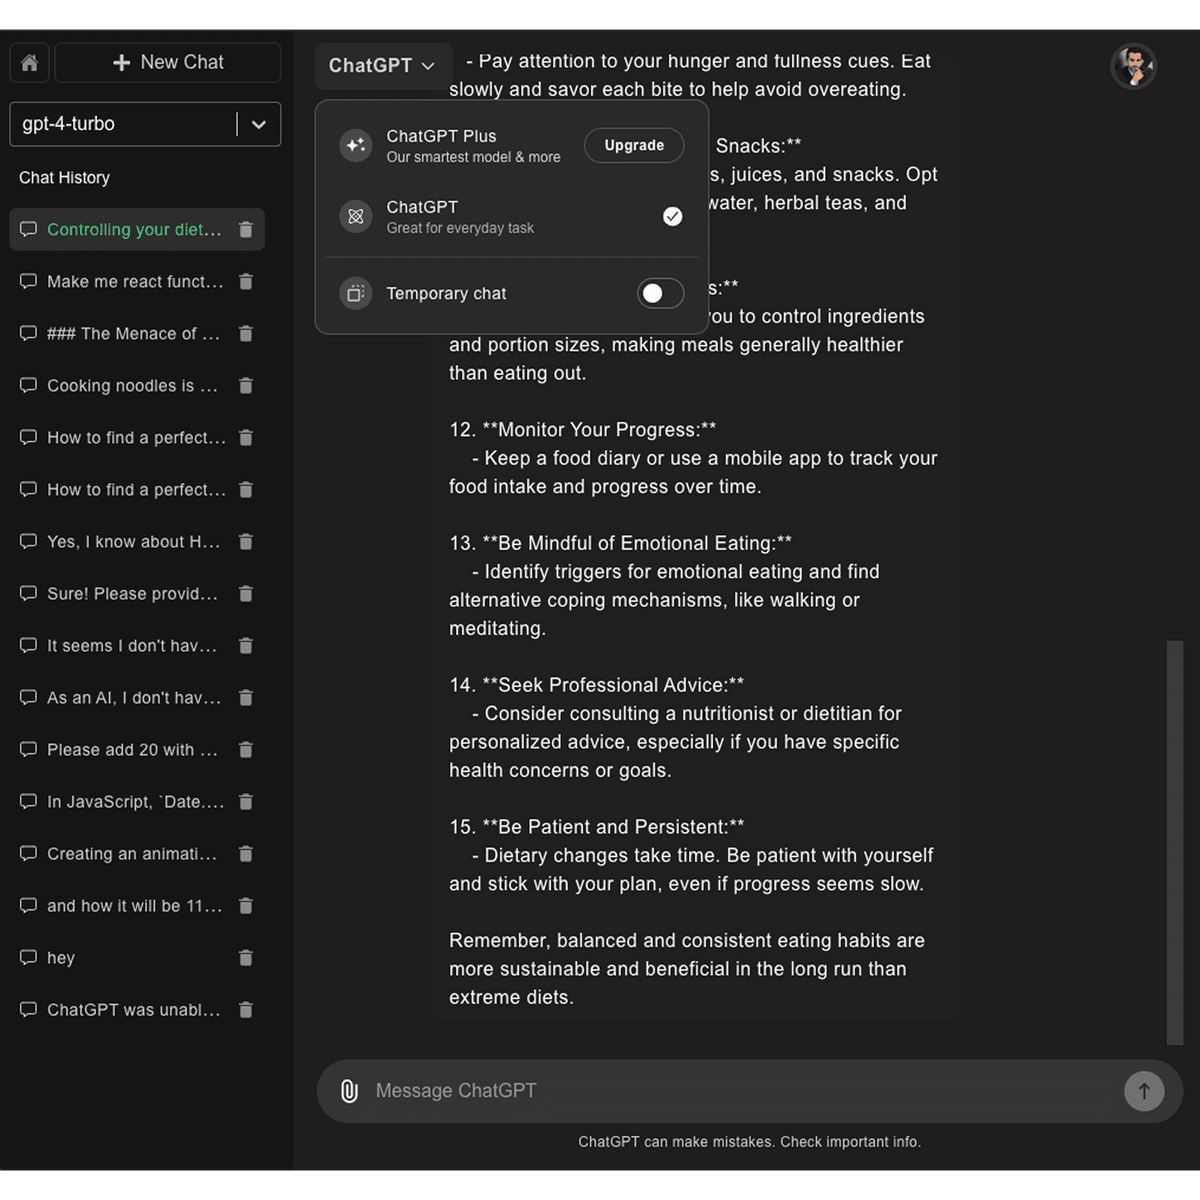Image resolution: width=1200 pixels, height=1200 pixels.
Task: Click the Temporary chat dashed-square icon
Action: (x=355, y=293)
